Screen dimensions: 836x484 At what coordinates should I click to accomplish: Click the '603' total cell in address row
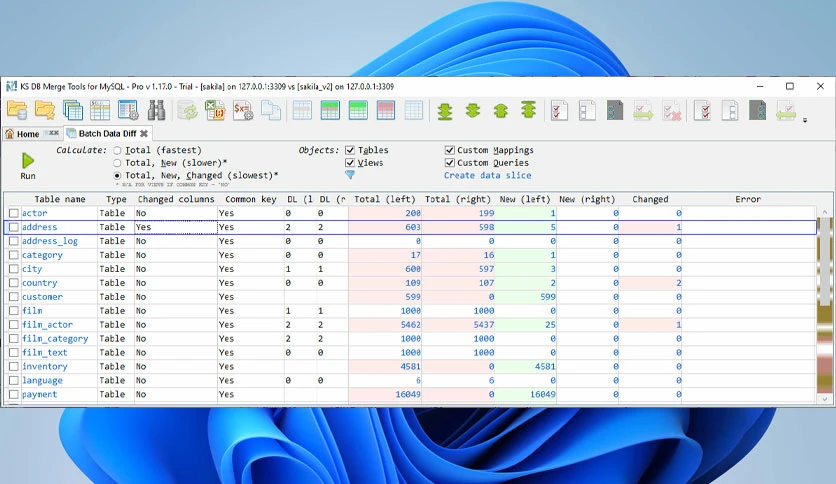(385, 227)
